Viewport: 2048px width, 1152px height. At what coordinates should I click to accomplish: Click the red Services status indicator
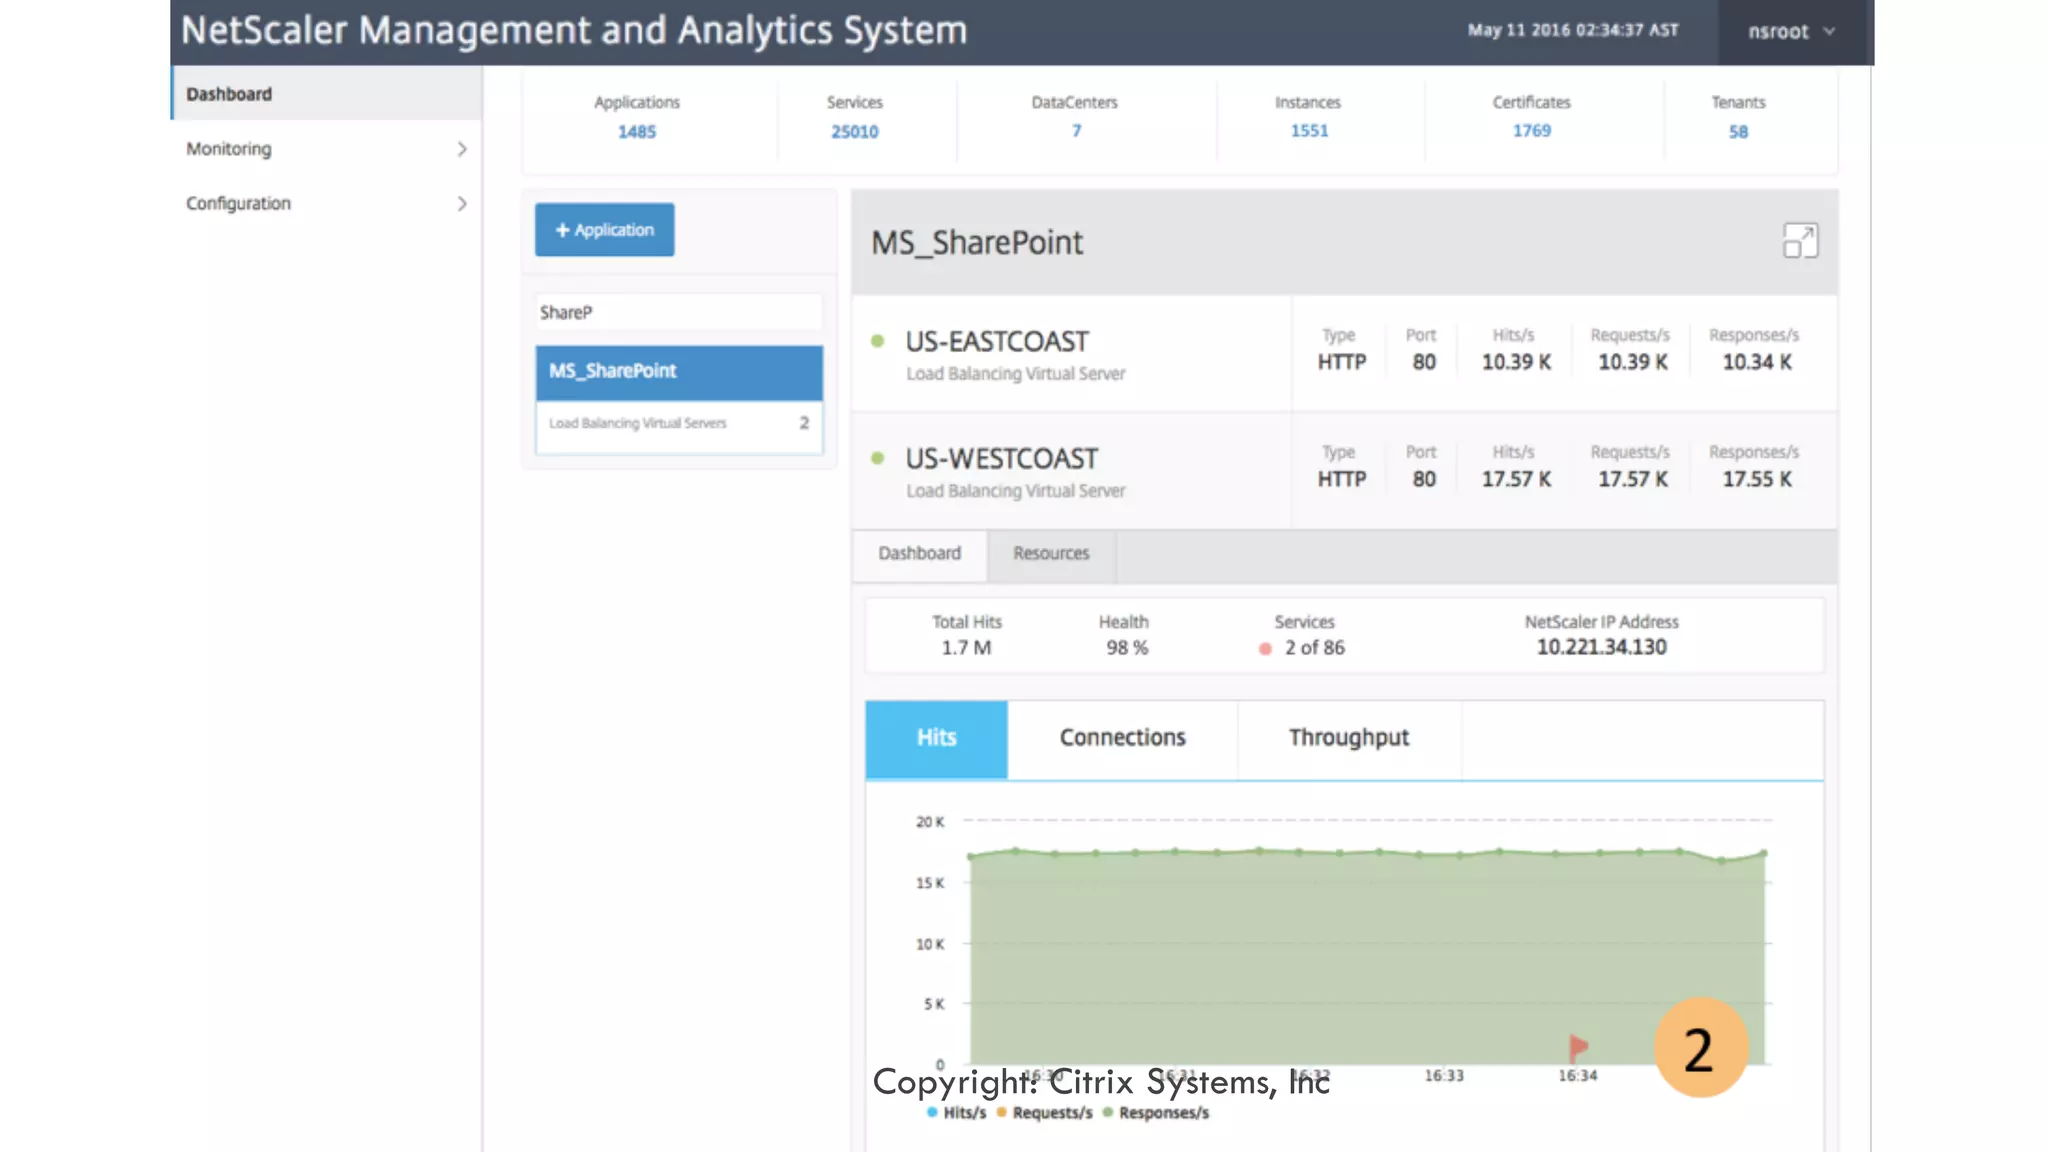(1265, 649)
